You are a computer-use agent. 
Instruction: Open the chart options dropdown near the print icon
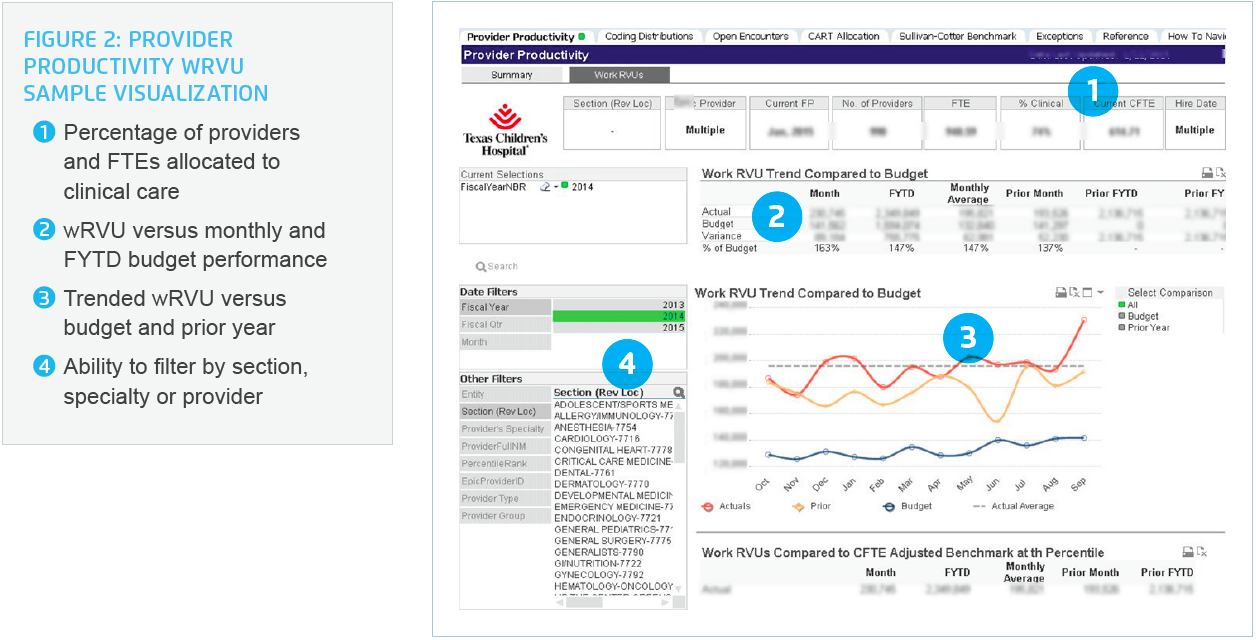1100,292
